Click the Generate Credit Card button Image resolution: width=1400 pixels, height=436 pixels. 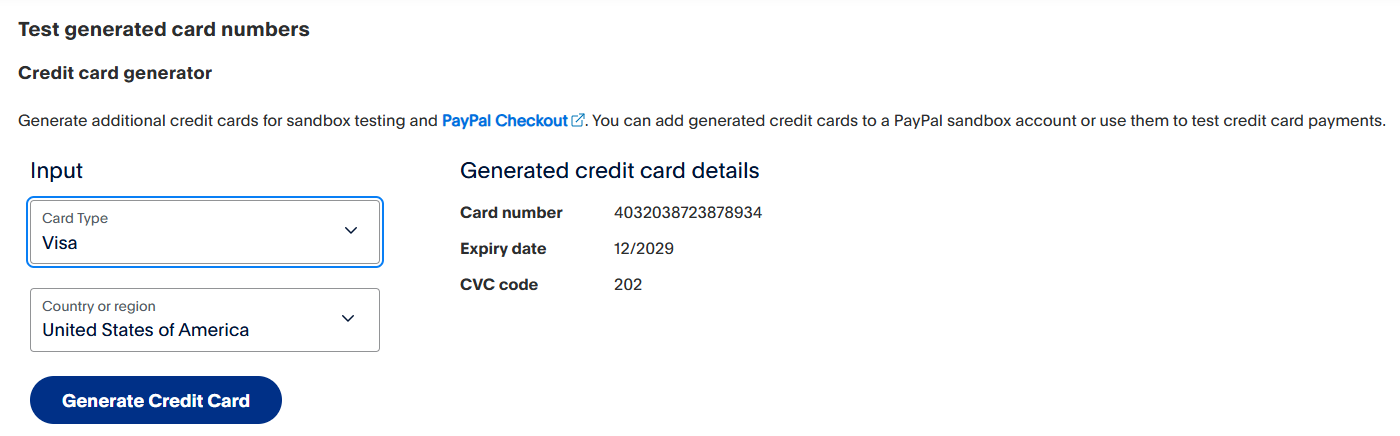pos(156,400)
